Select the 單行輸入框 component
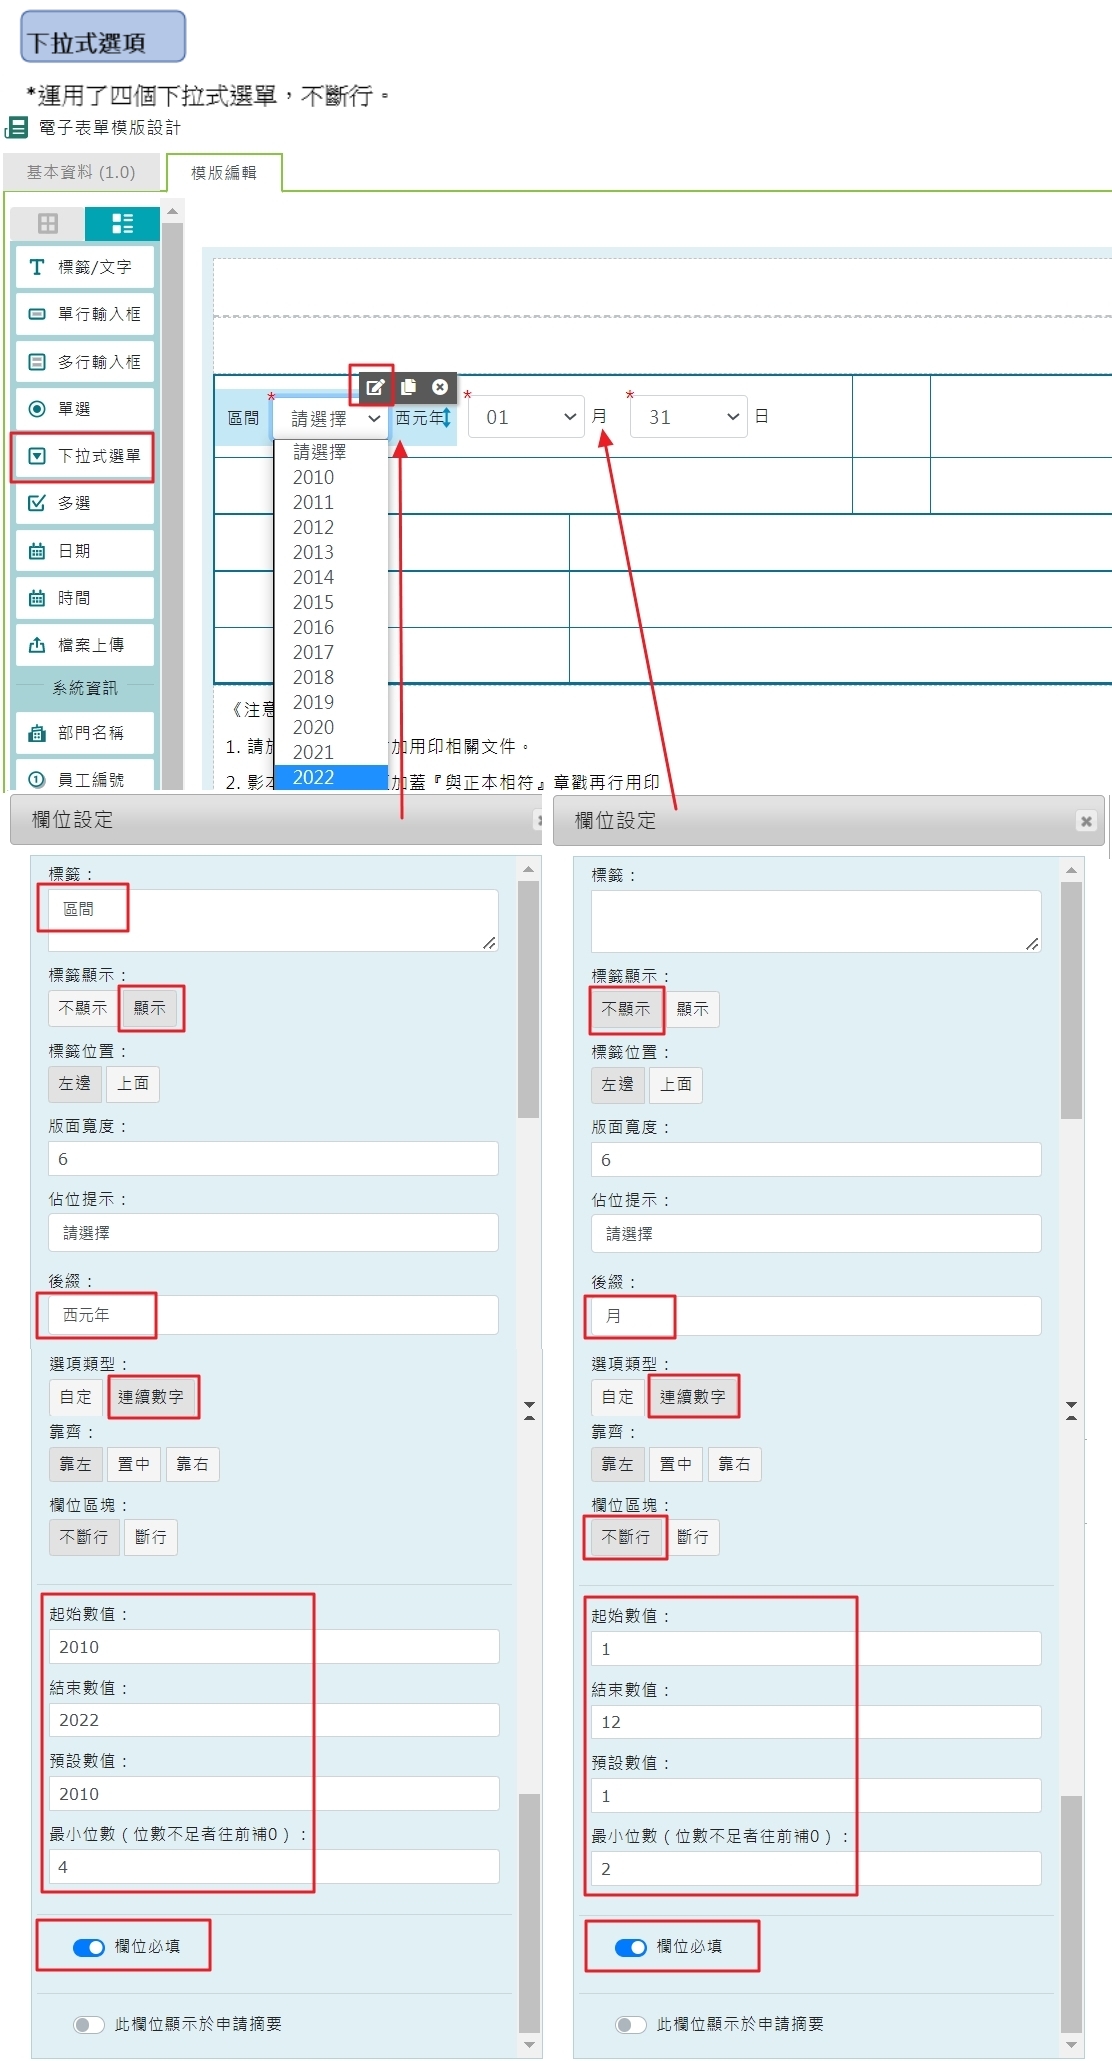The width and height of the screenshot is (1112, 2061). click(x=85, y=314)
